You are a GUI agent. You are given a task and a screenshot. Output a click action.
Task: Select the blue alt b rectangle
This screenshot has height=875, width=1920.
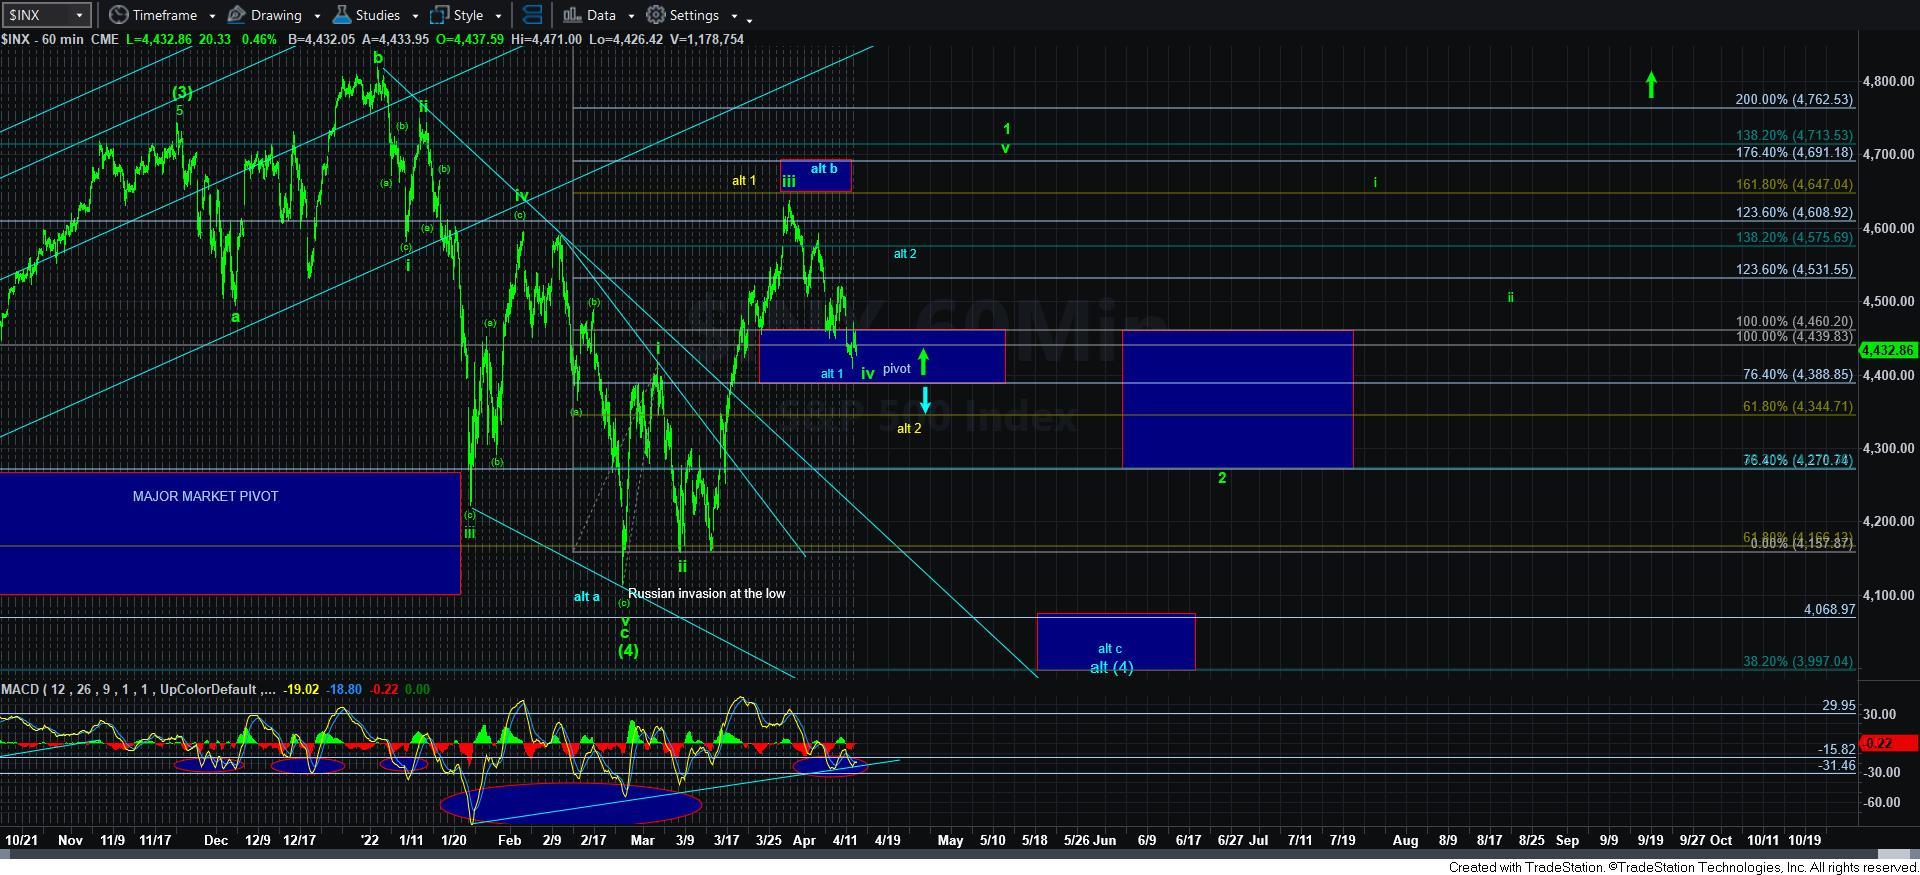816,175
